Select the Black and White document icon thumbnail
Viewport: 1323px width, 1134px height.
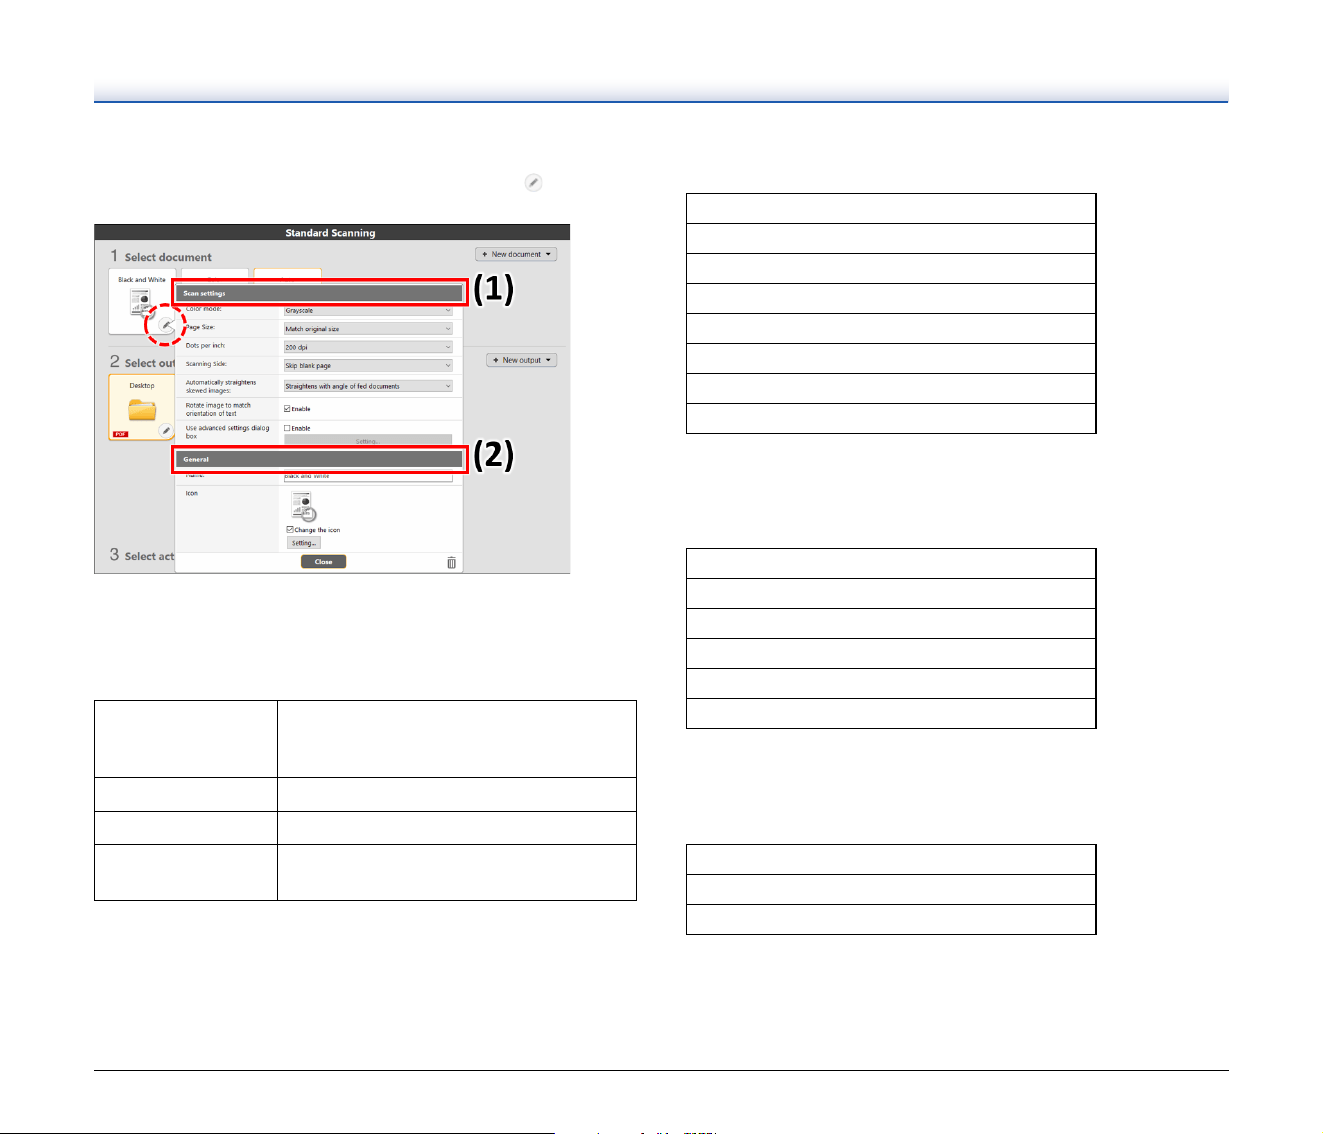[140, 304]
